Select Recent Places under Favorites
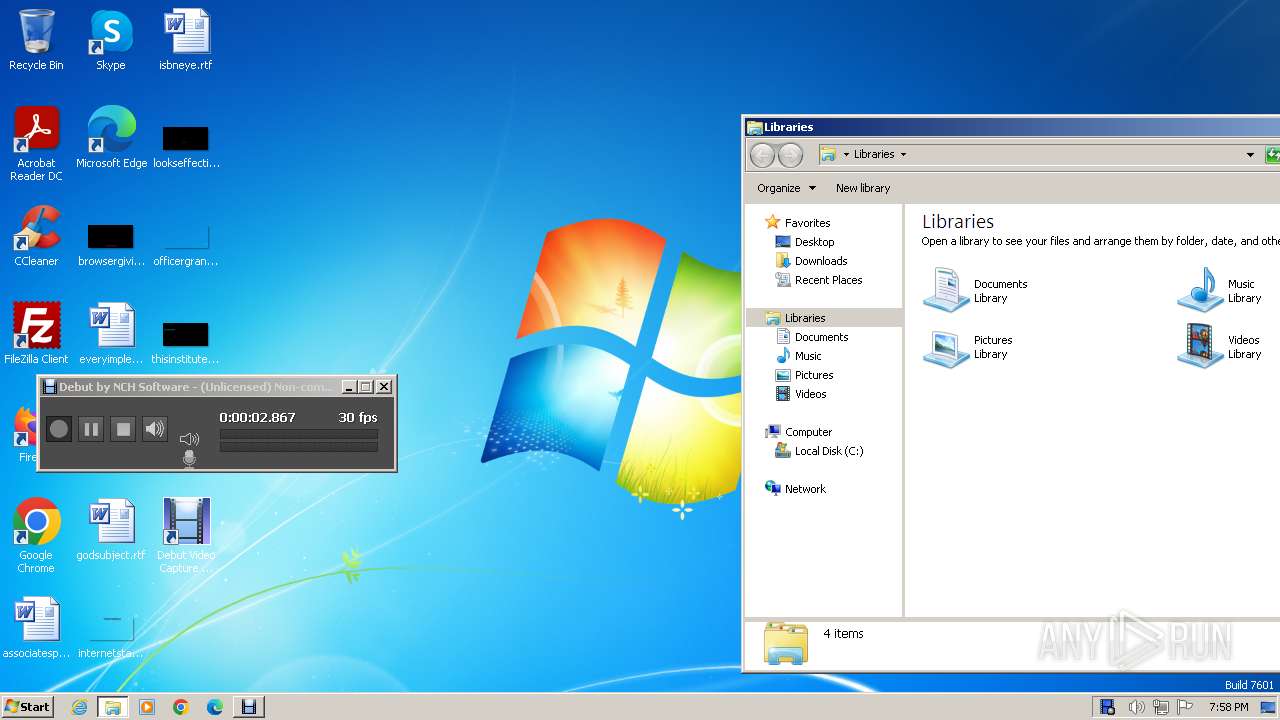Screen dimensions: 1280x720 (x=819, y=280)
